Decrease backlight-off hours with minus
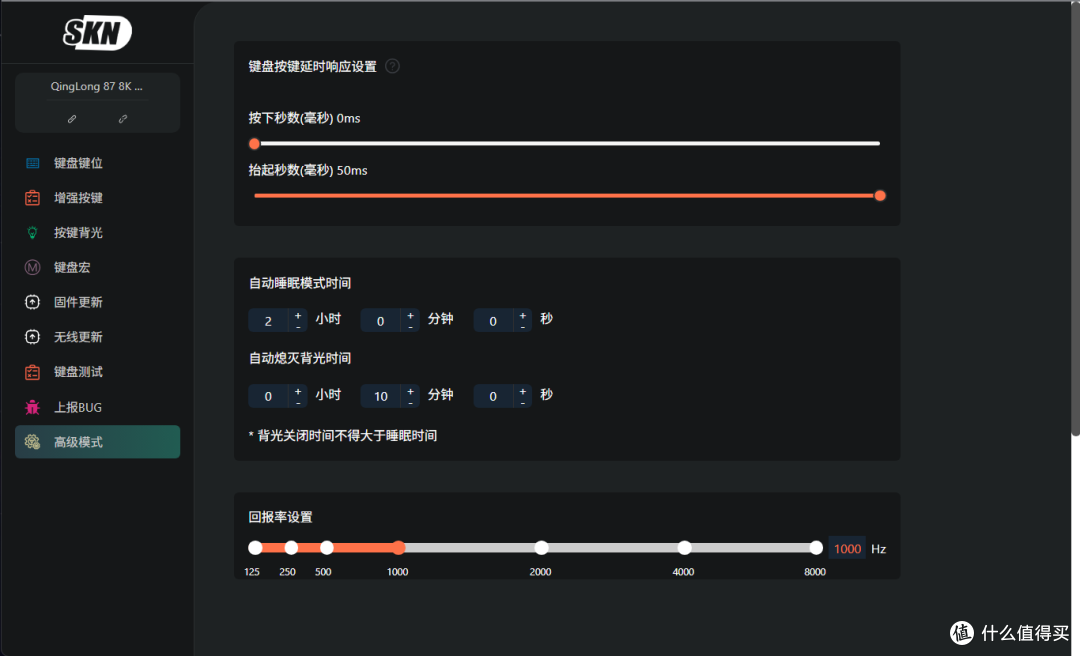 click(298, 402)
